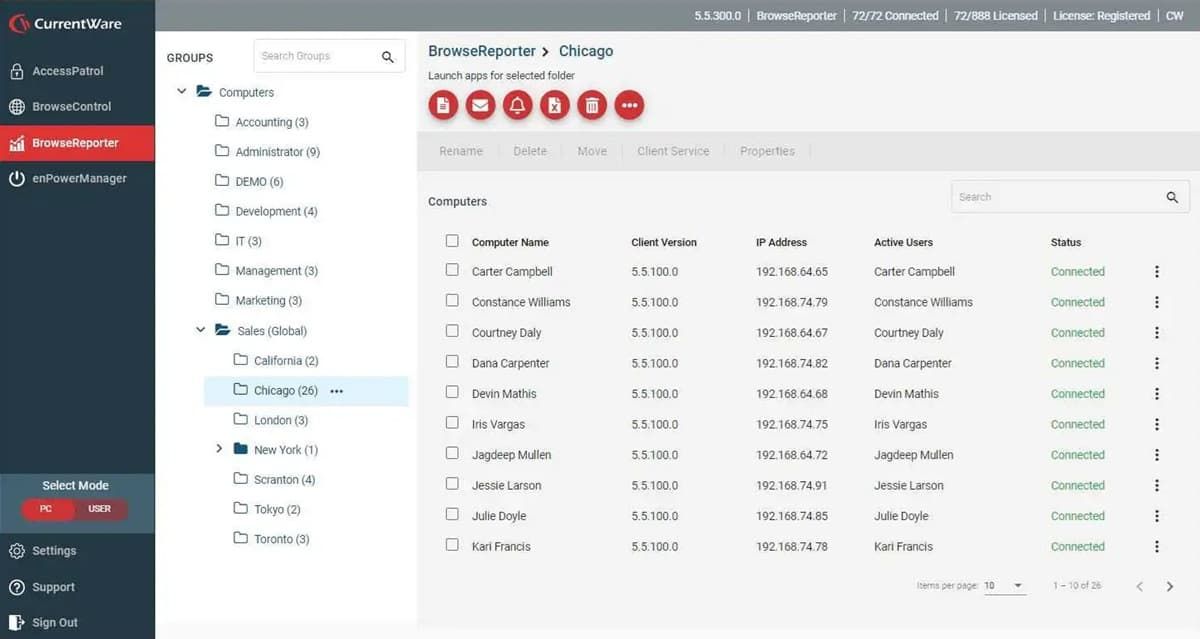Image resolution: width=1200 pixels, height=639 pixels.
Task: Switch to enPowerManager module
Action: coord(79,178)
